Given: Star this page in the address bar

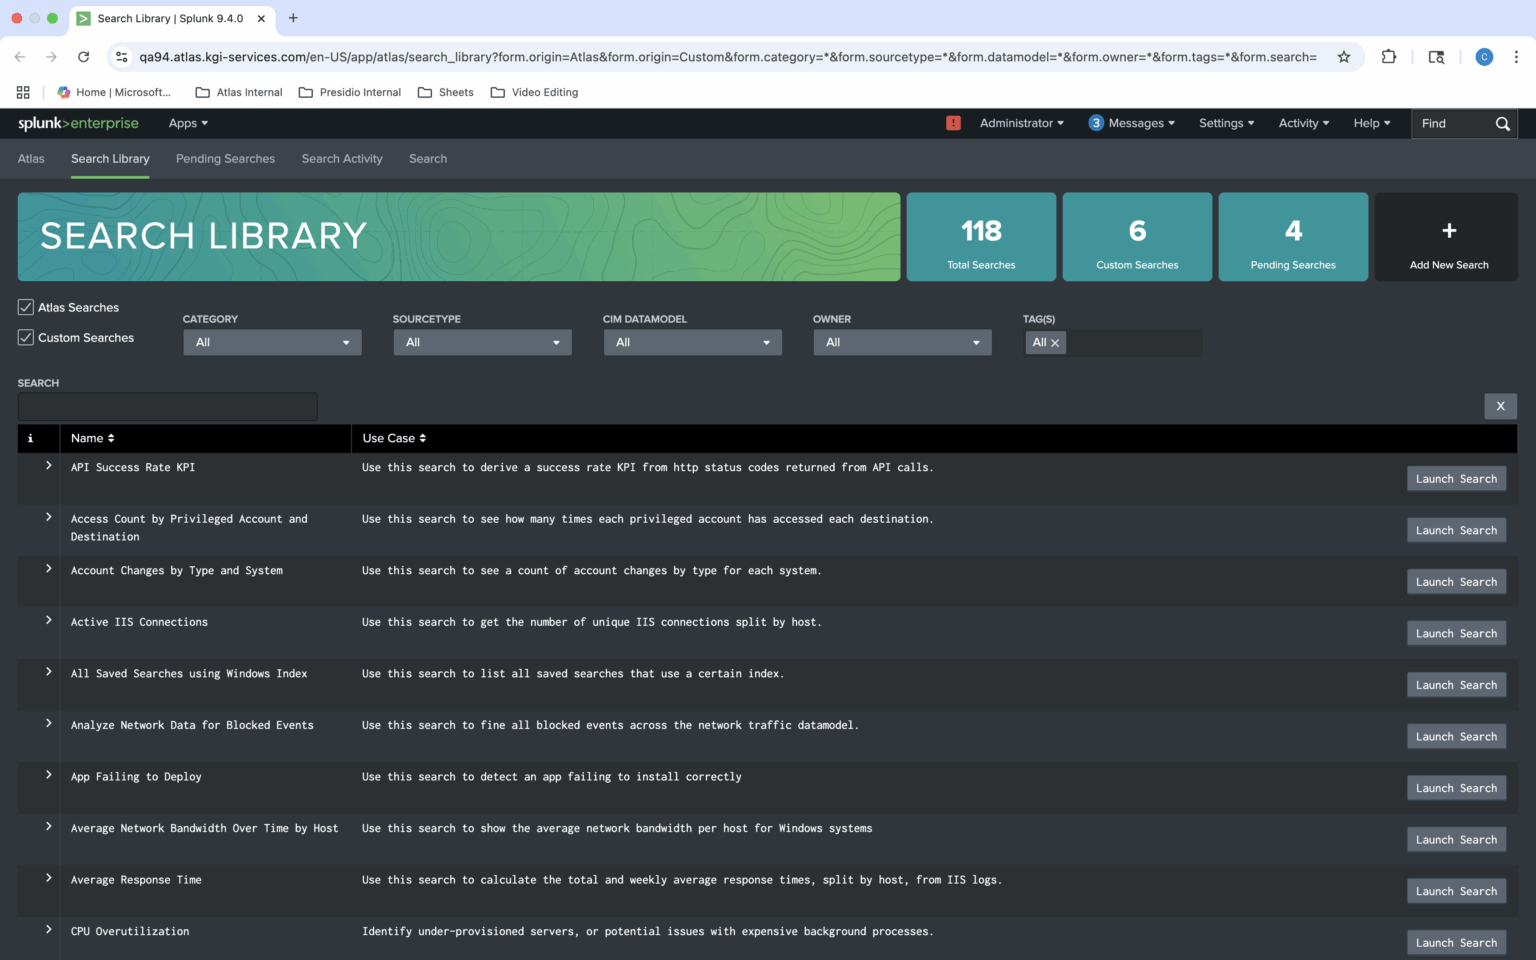Looking at the screenshot, I should pyautogui.click(x=1344, y=57).
